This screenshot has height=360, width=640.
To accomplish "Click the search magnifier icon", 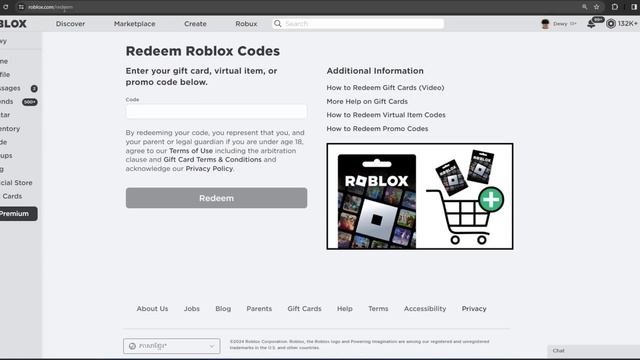I will (278, 24).
